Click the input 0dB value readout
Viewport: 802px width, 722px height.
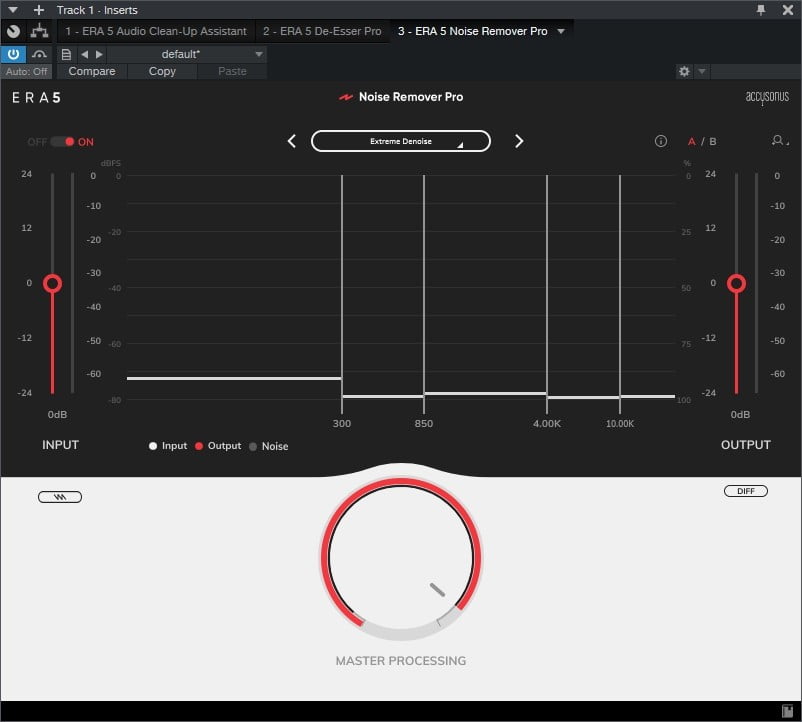point(57,414)
